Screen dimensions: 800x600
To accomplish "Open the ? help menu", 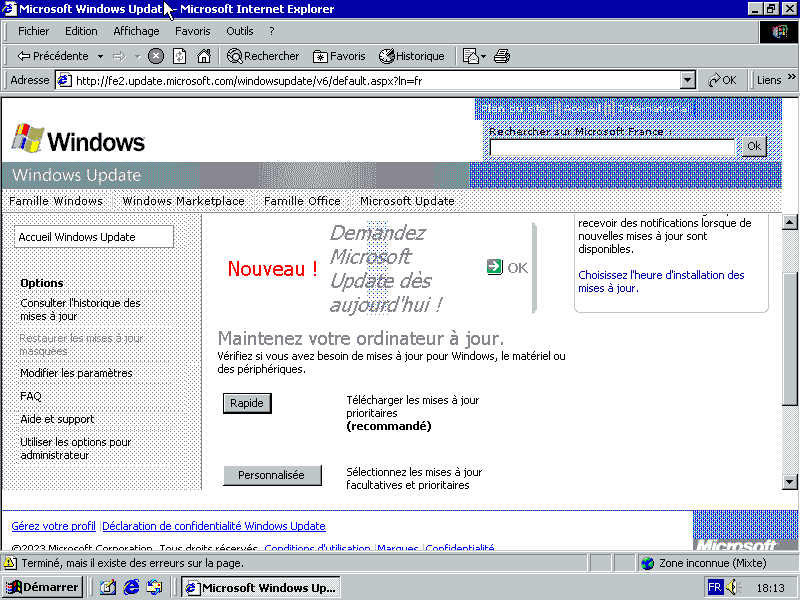I will point(272,31).
